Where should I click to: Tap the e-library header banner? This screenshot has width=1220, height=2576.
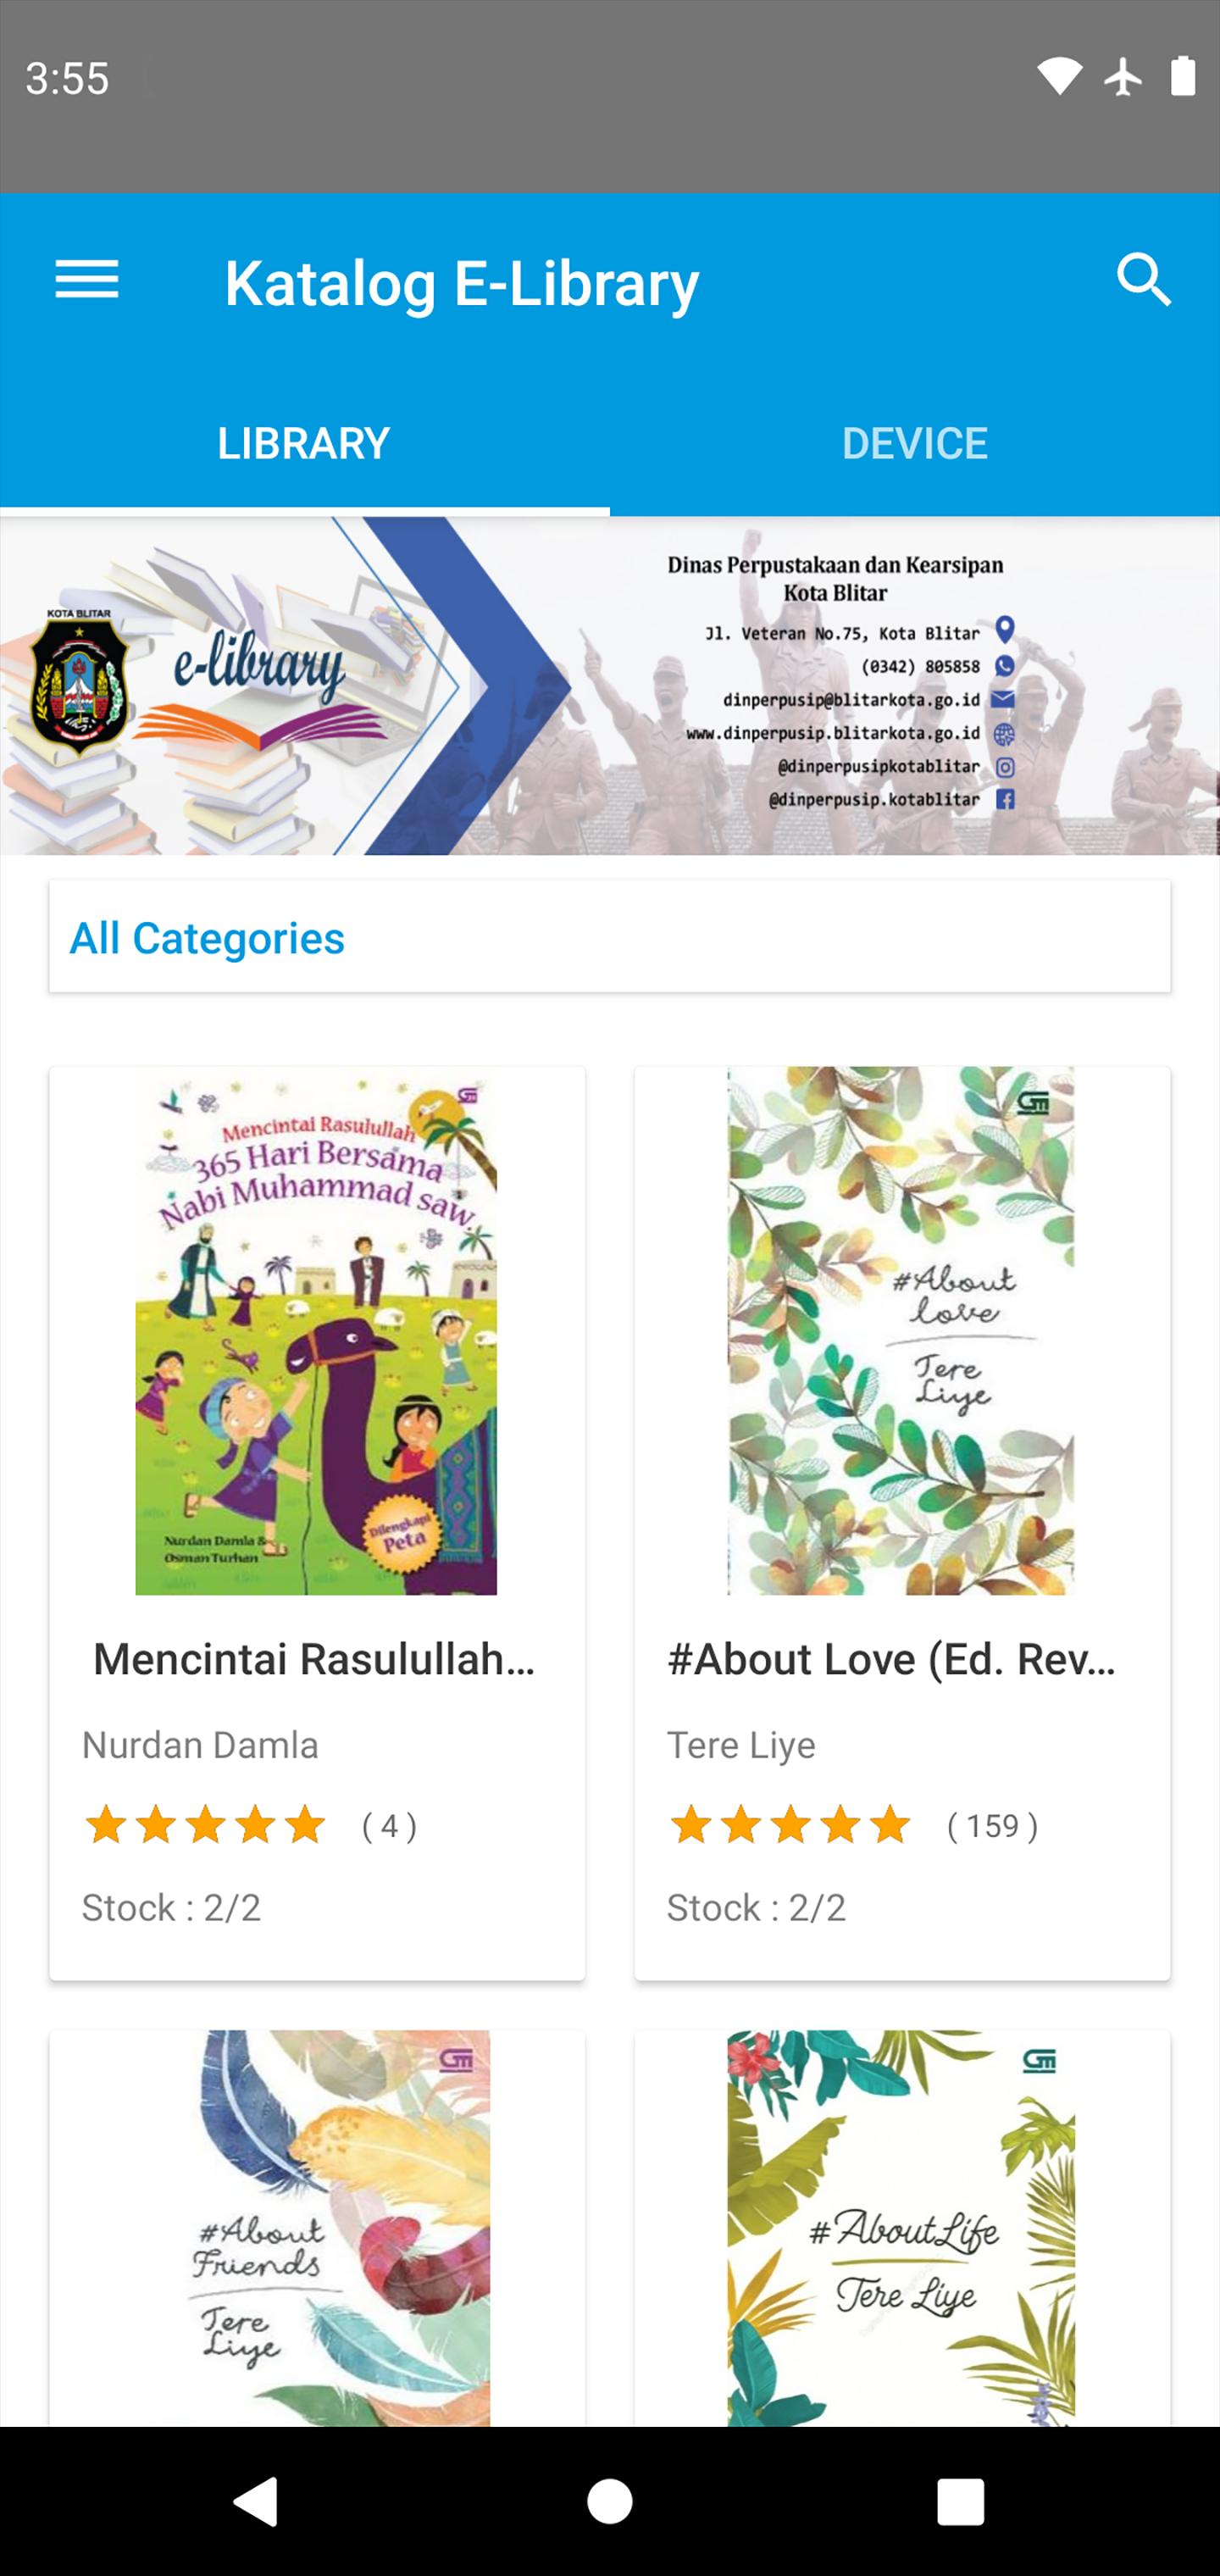click(x=610, y=685)
